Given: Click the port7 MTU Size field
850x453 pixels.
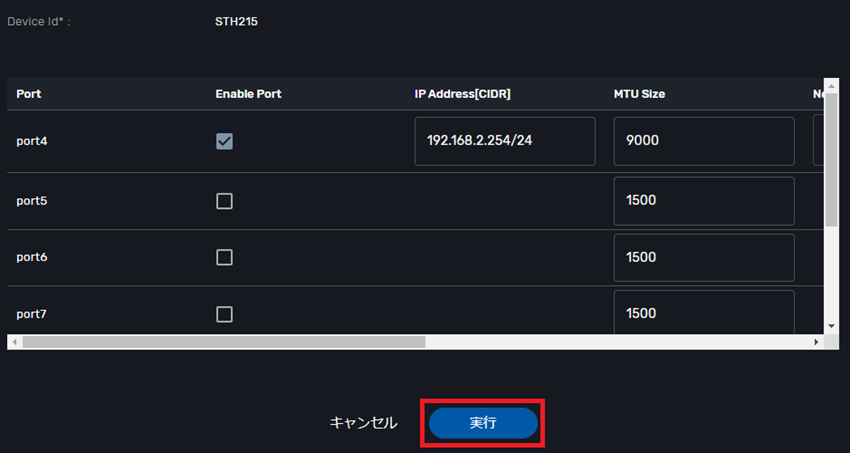Looking at the screenshot, I should (703, 312).
